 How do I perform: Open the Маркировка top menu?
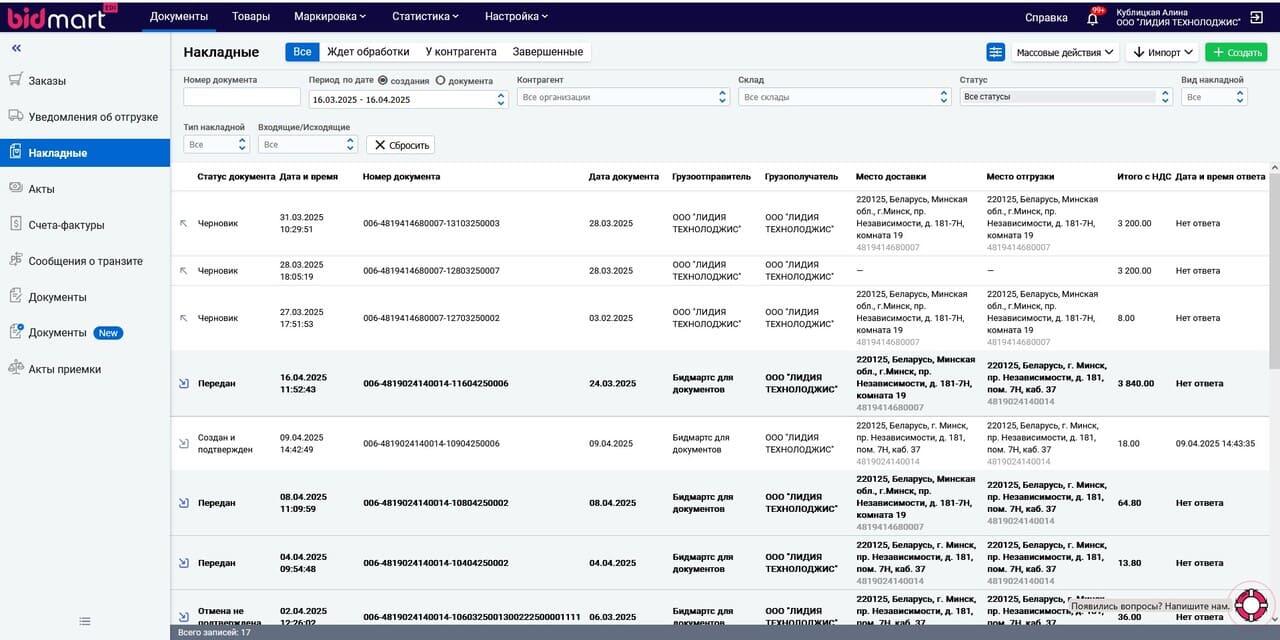tap(330, 16)
